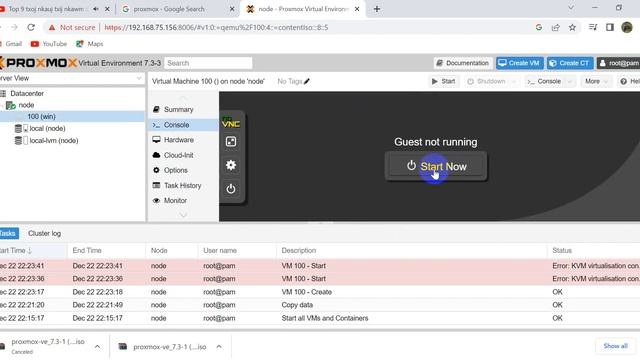Click the Google icon in the address bar
This screenshot has height=360, width=640.
[x=539, y=27]
